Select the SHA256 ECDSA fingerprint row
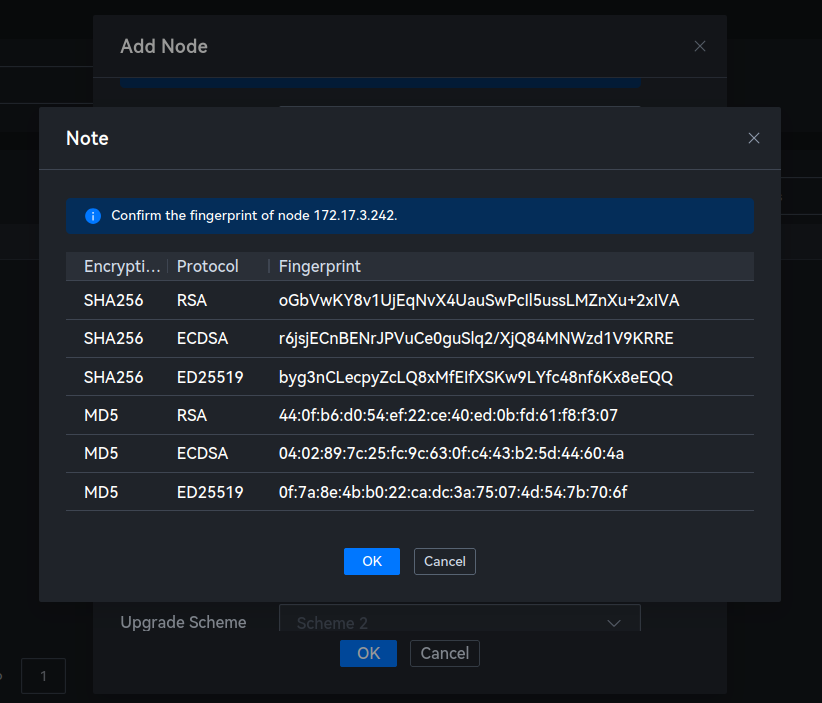822x703 pixels. pyautogui.click(x=409, y=339)
